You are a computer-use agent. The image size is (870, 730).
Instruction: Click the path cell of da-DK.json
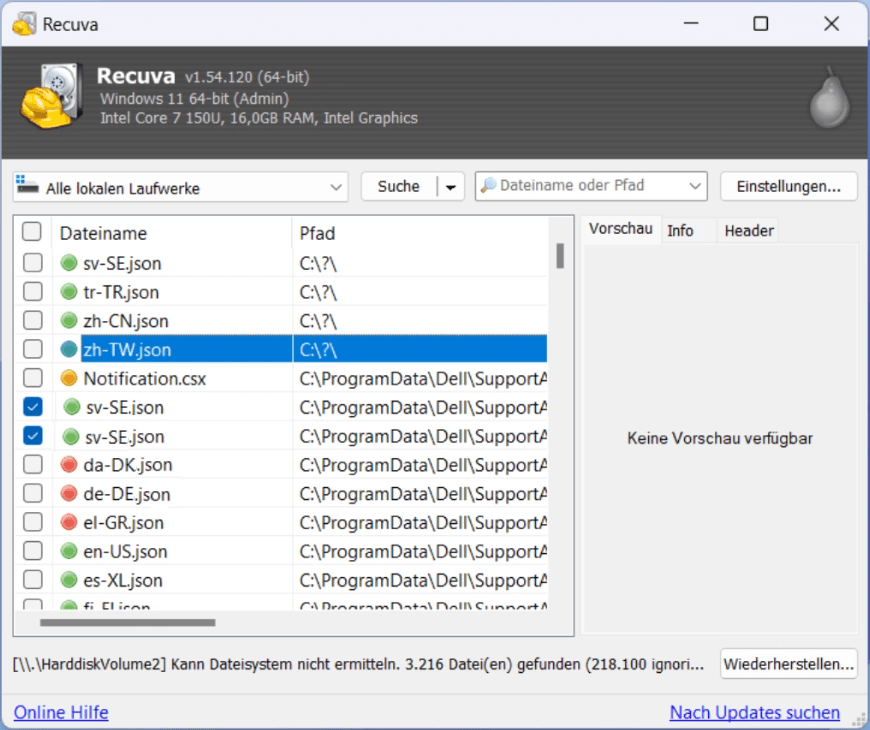pos(420,465)
